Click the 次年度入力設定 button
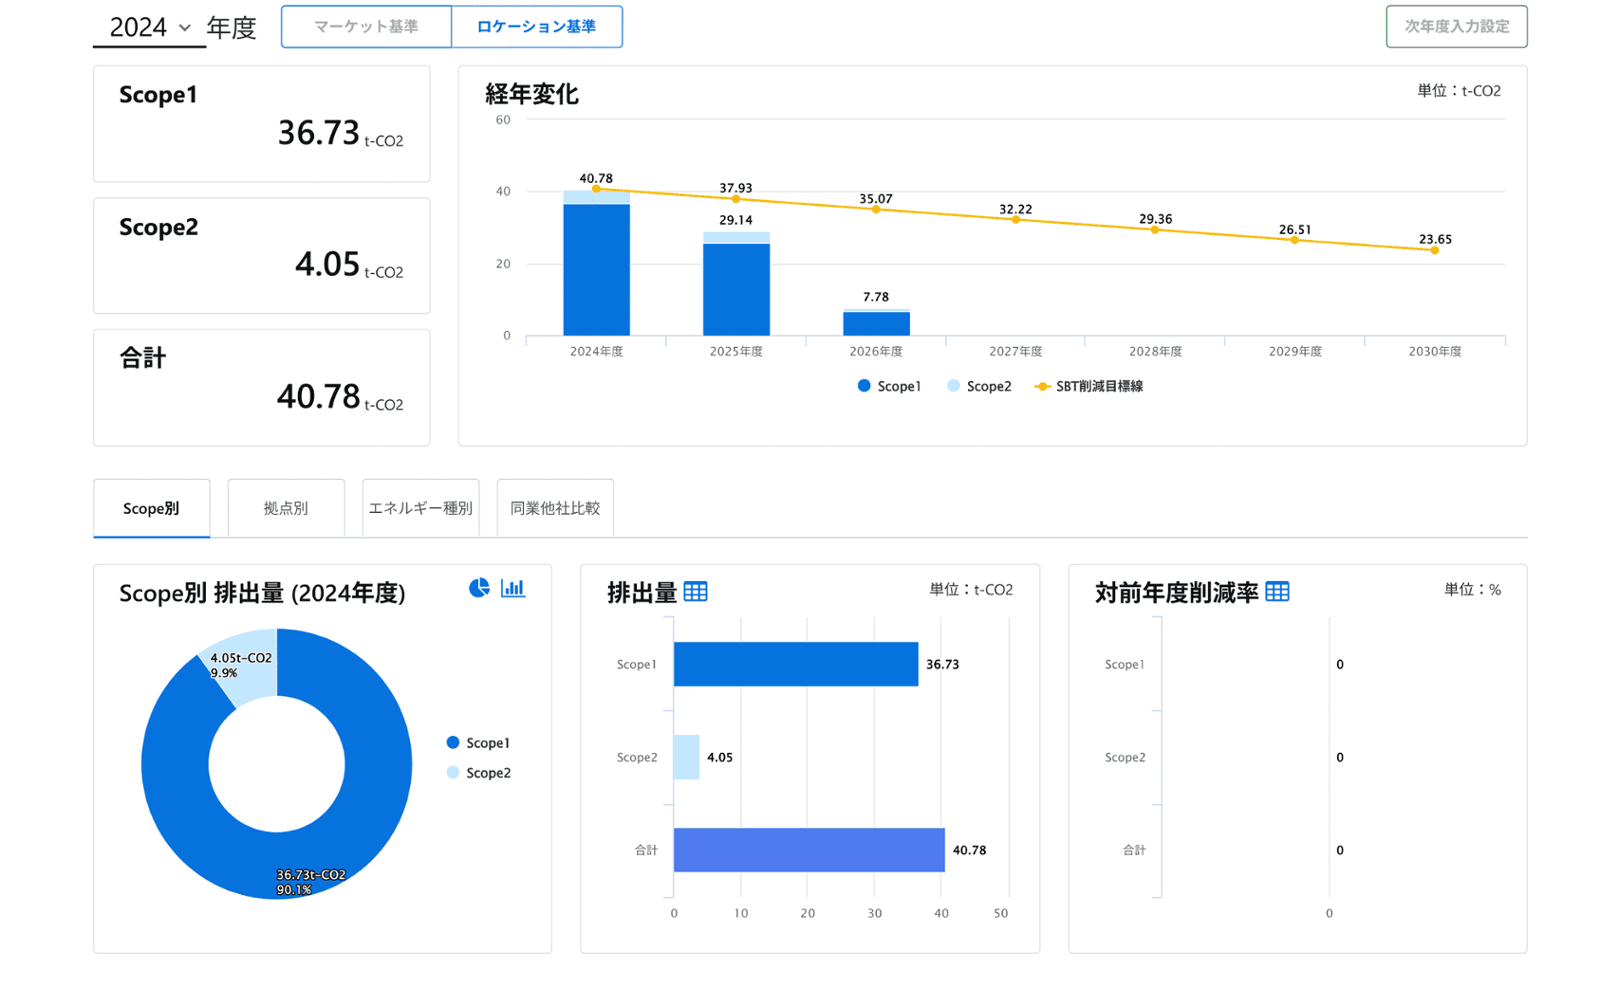Screen dimensions: 1600x987 (x=1456, y=27)
